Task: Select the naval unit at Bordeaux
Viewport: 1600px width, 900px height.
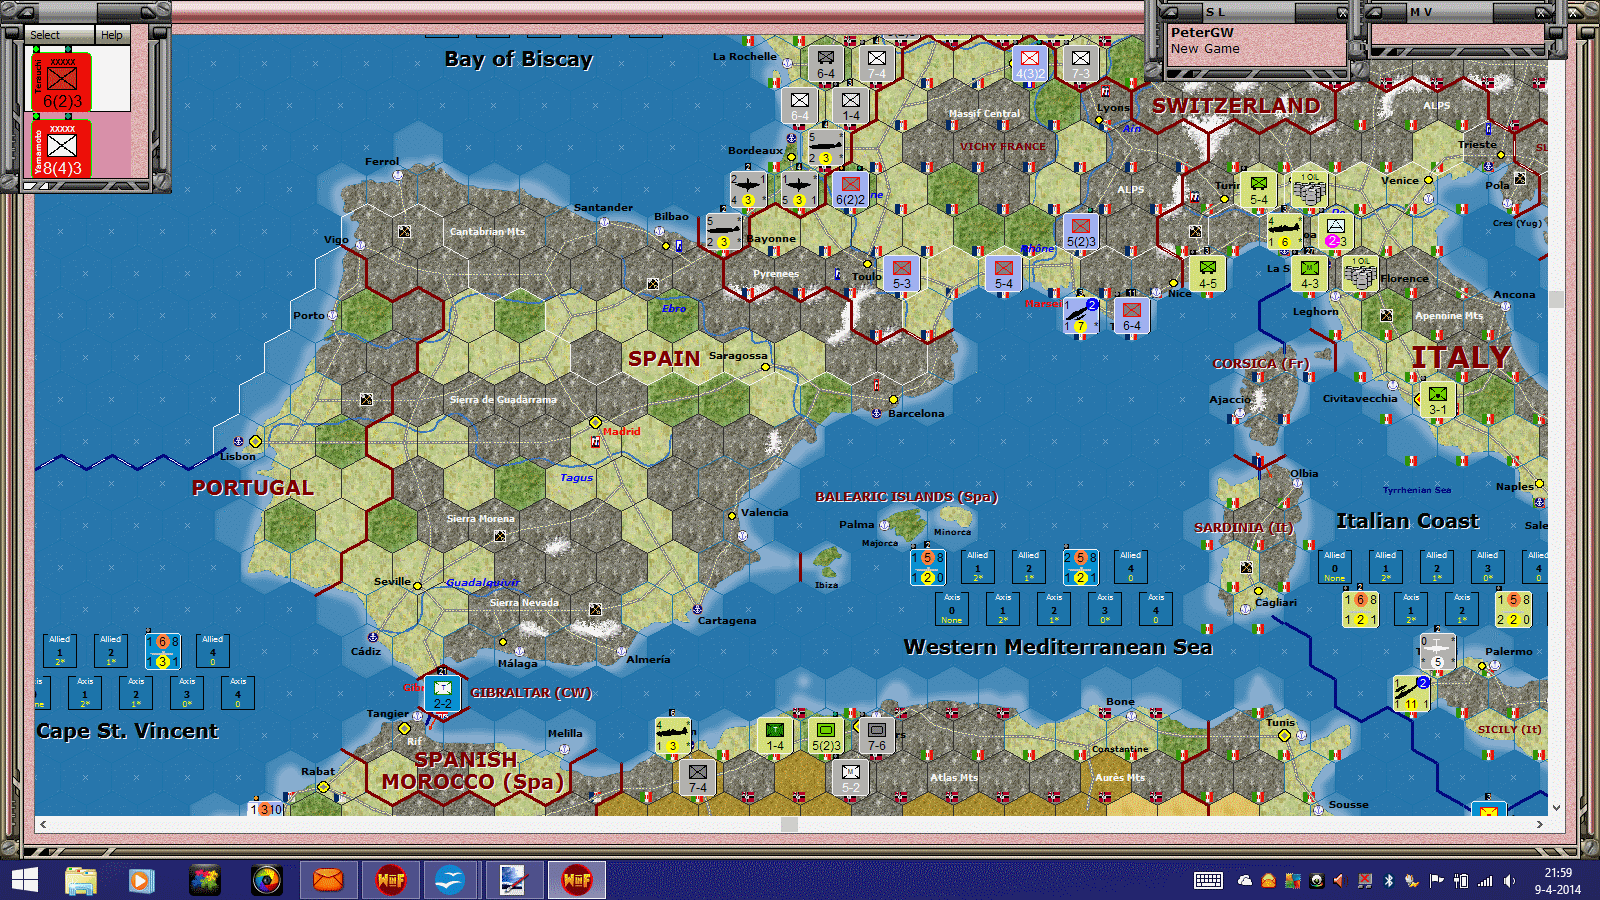Action: pos(825,148)
